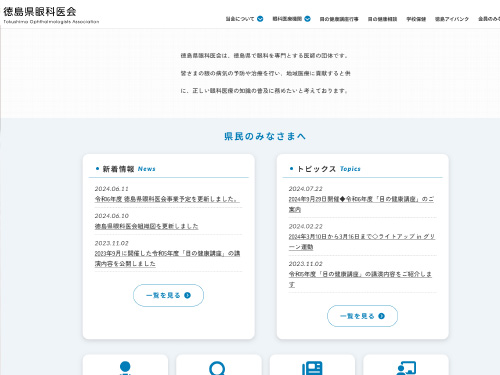Open the 当会について menu item
500x375 pixels.
pos(240,19)
